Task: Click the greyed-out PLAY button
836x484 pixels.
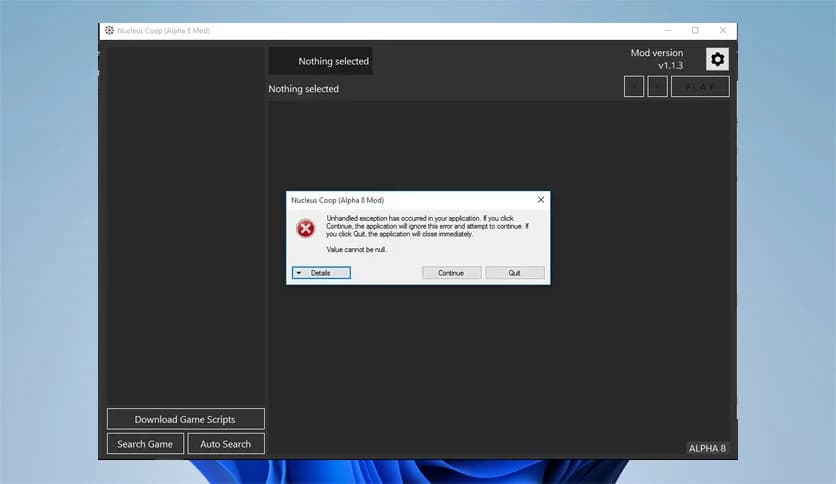Action: pos(700,86)
